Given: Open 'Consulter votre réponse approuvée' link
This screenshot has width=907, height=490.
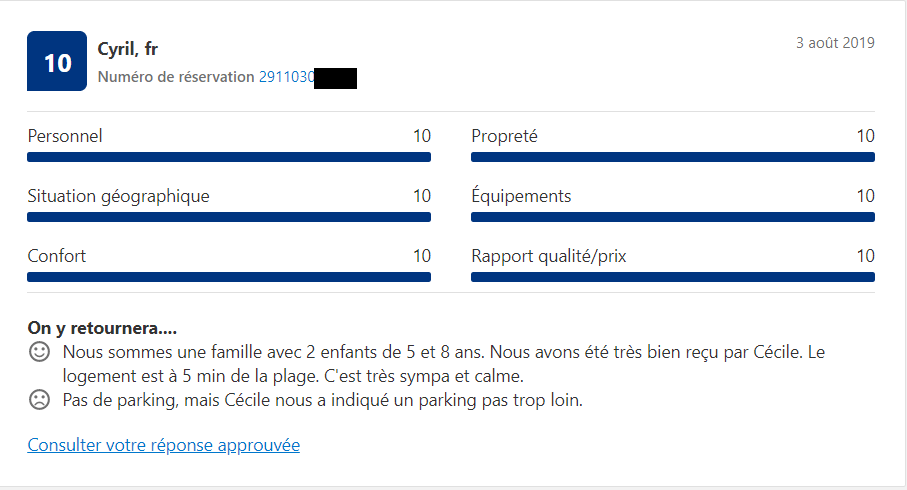Looking at the screenshot, I should (163, 445).
